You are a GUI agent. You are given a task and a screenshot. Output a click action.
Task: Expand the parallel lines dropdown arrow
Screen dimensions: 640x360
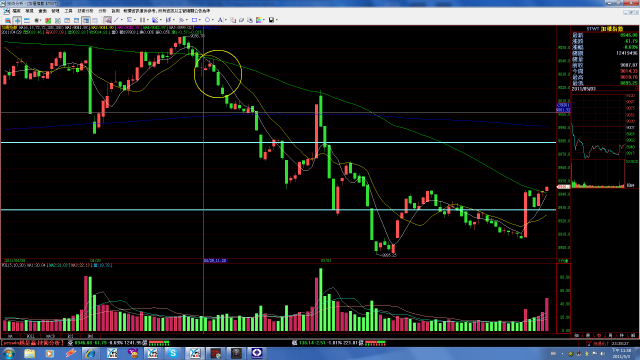point(148,20)
